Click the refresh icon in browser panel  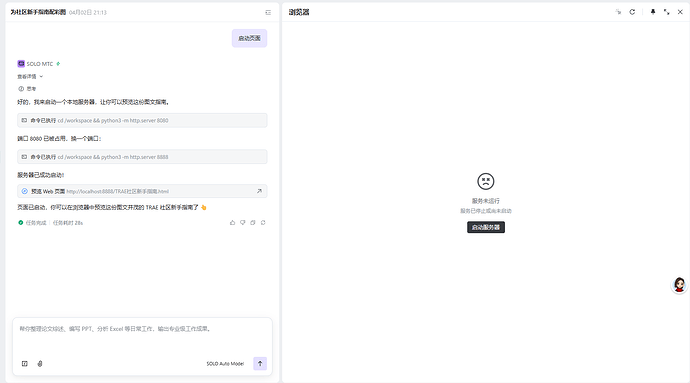coord(632,12)
